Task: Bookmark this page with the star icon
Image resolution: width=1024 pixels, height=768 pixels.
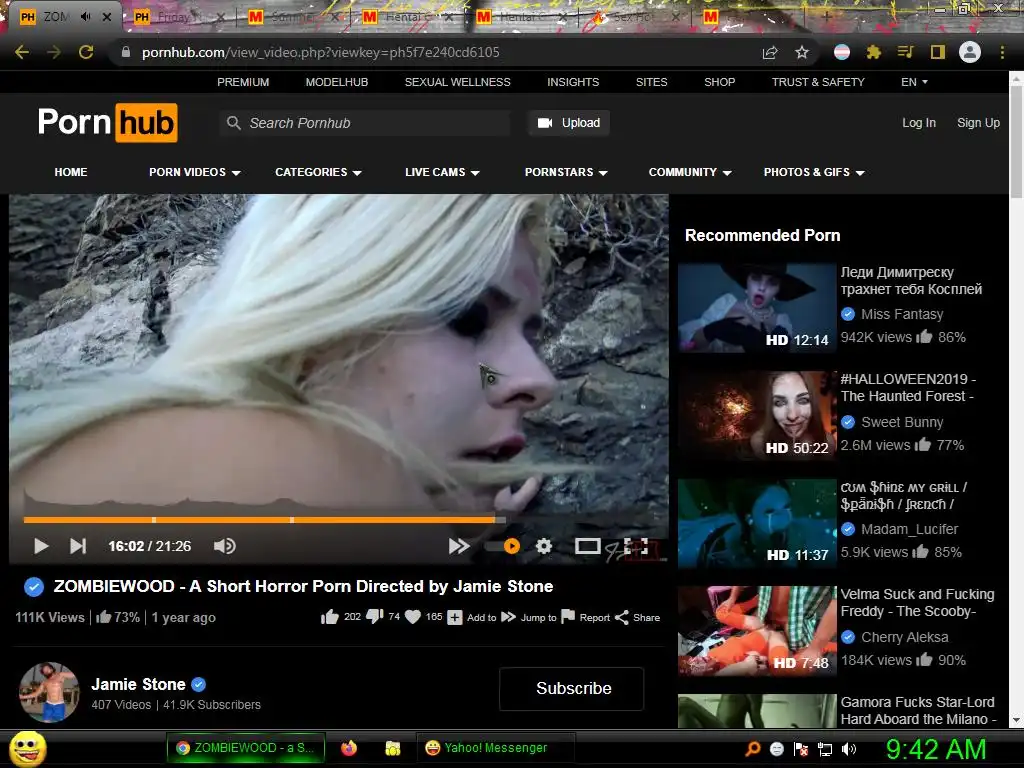Action: click(x=802, y=52)
